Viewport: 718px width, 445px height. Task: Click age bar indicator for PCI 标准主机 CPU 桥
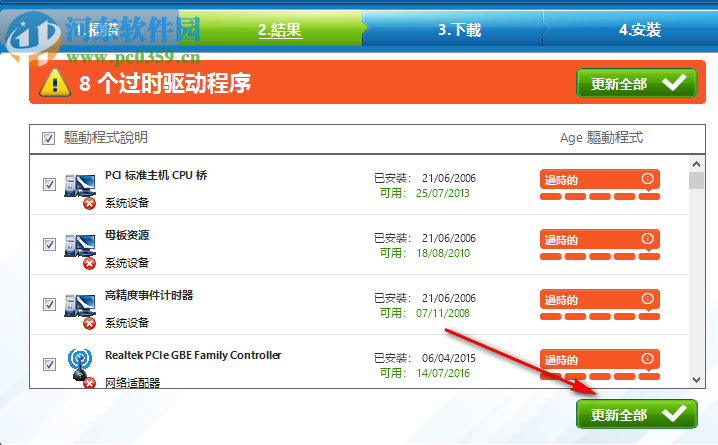(599, 197)
